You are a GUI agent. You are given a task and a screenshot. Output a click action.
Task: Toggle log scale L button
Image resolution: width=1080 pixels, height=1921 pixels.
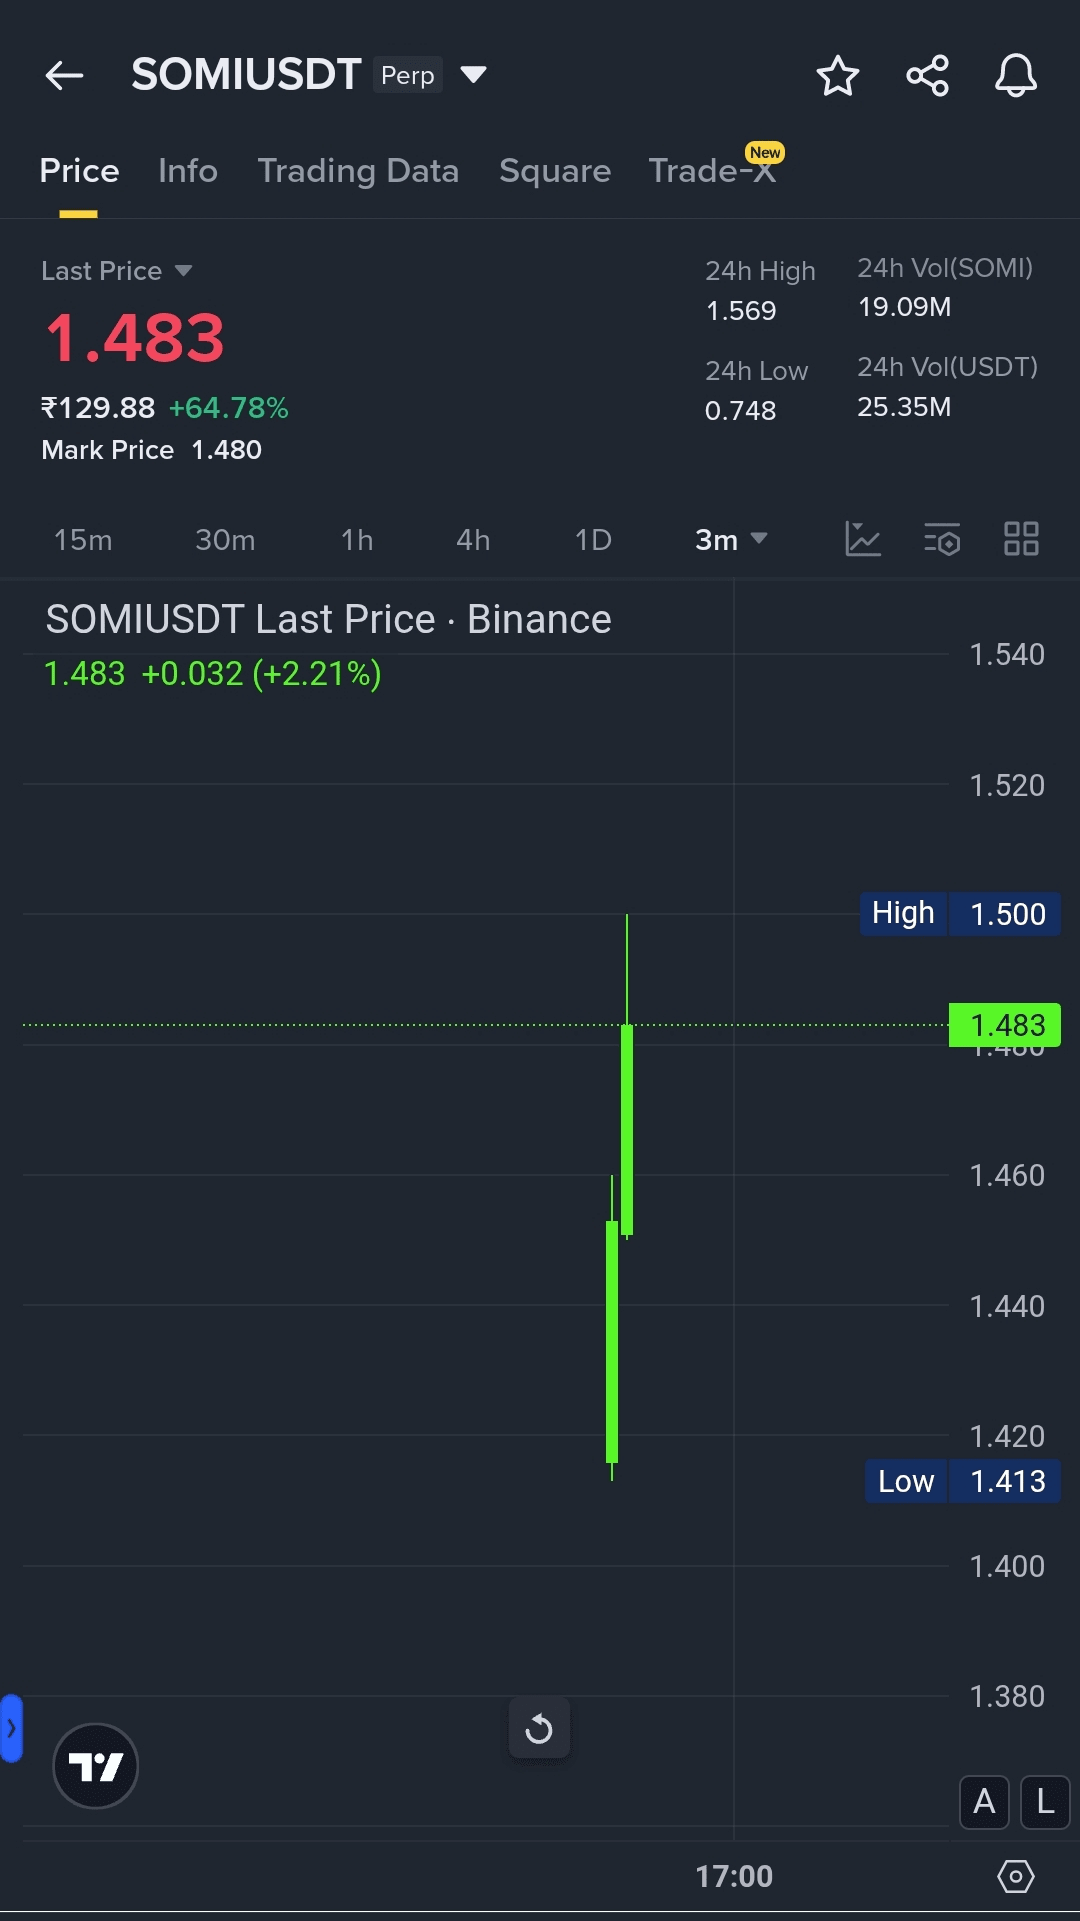tap(1045, 1801)
